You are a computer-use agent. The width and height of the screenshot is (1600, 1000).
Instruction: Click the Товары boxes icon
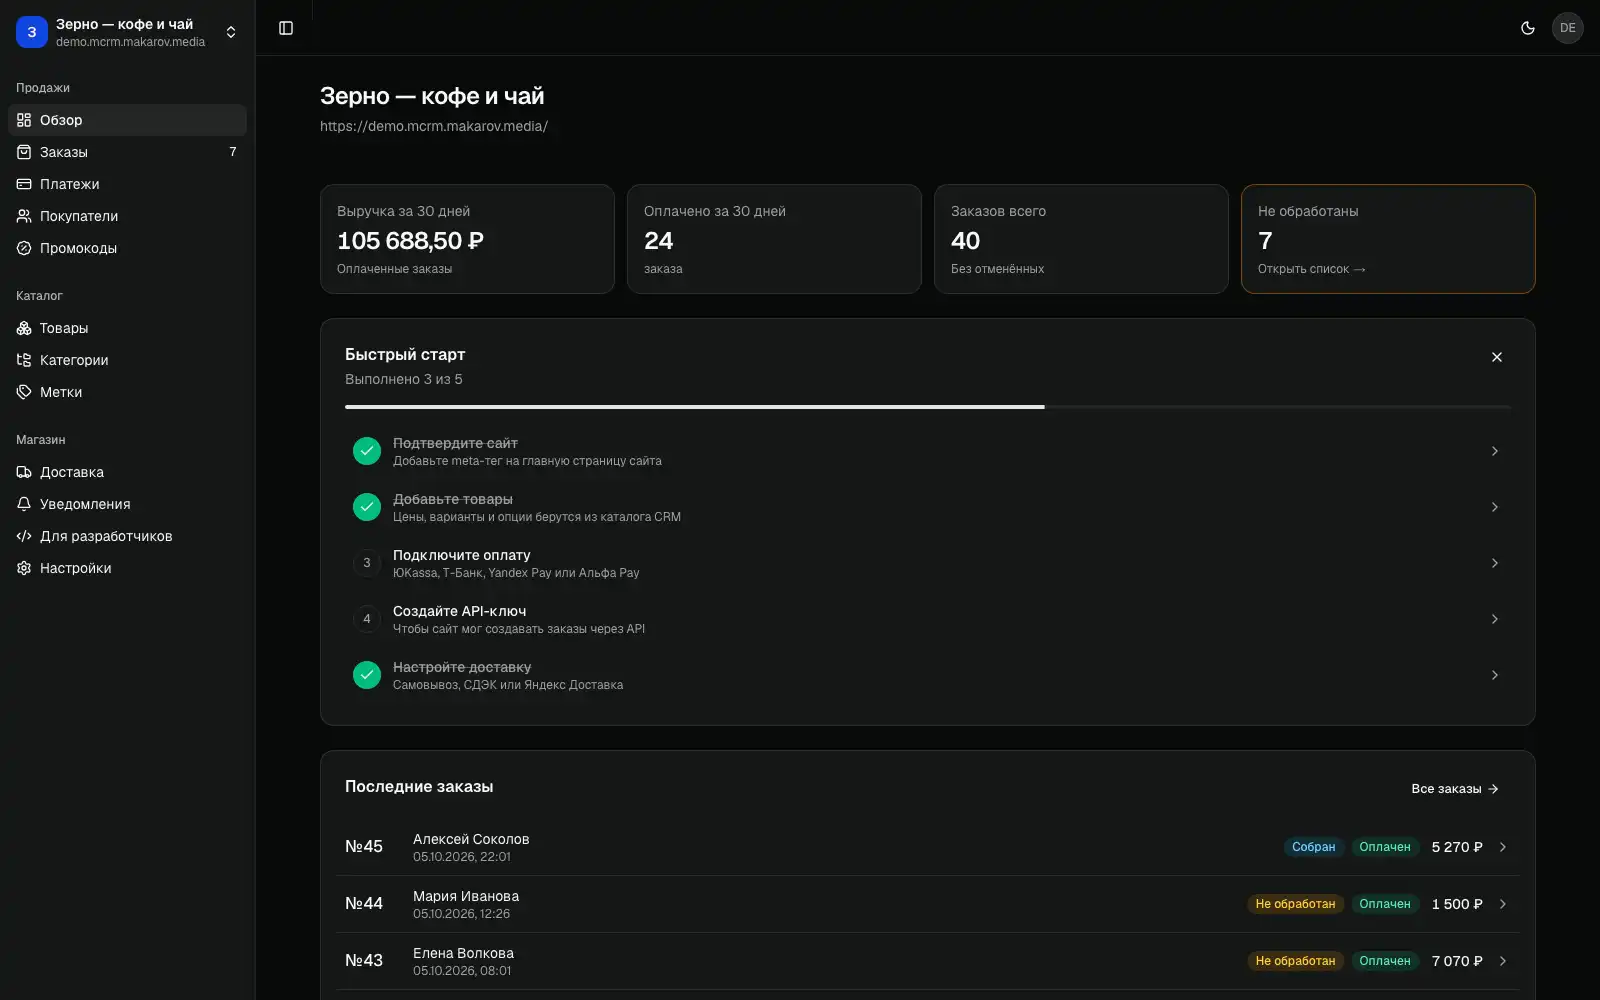coord(24,328)
